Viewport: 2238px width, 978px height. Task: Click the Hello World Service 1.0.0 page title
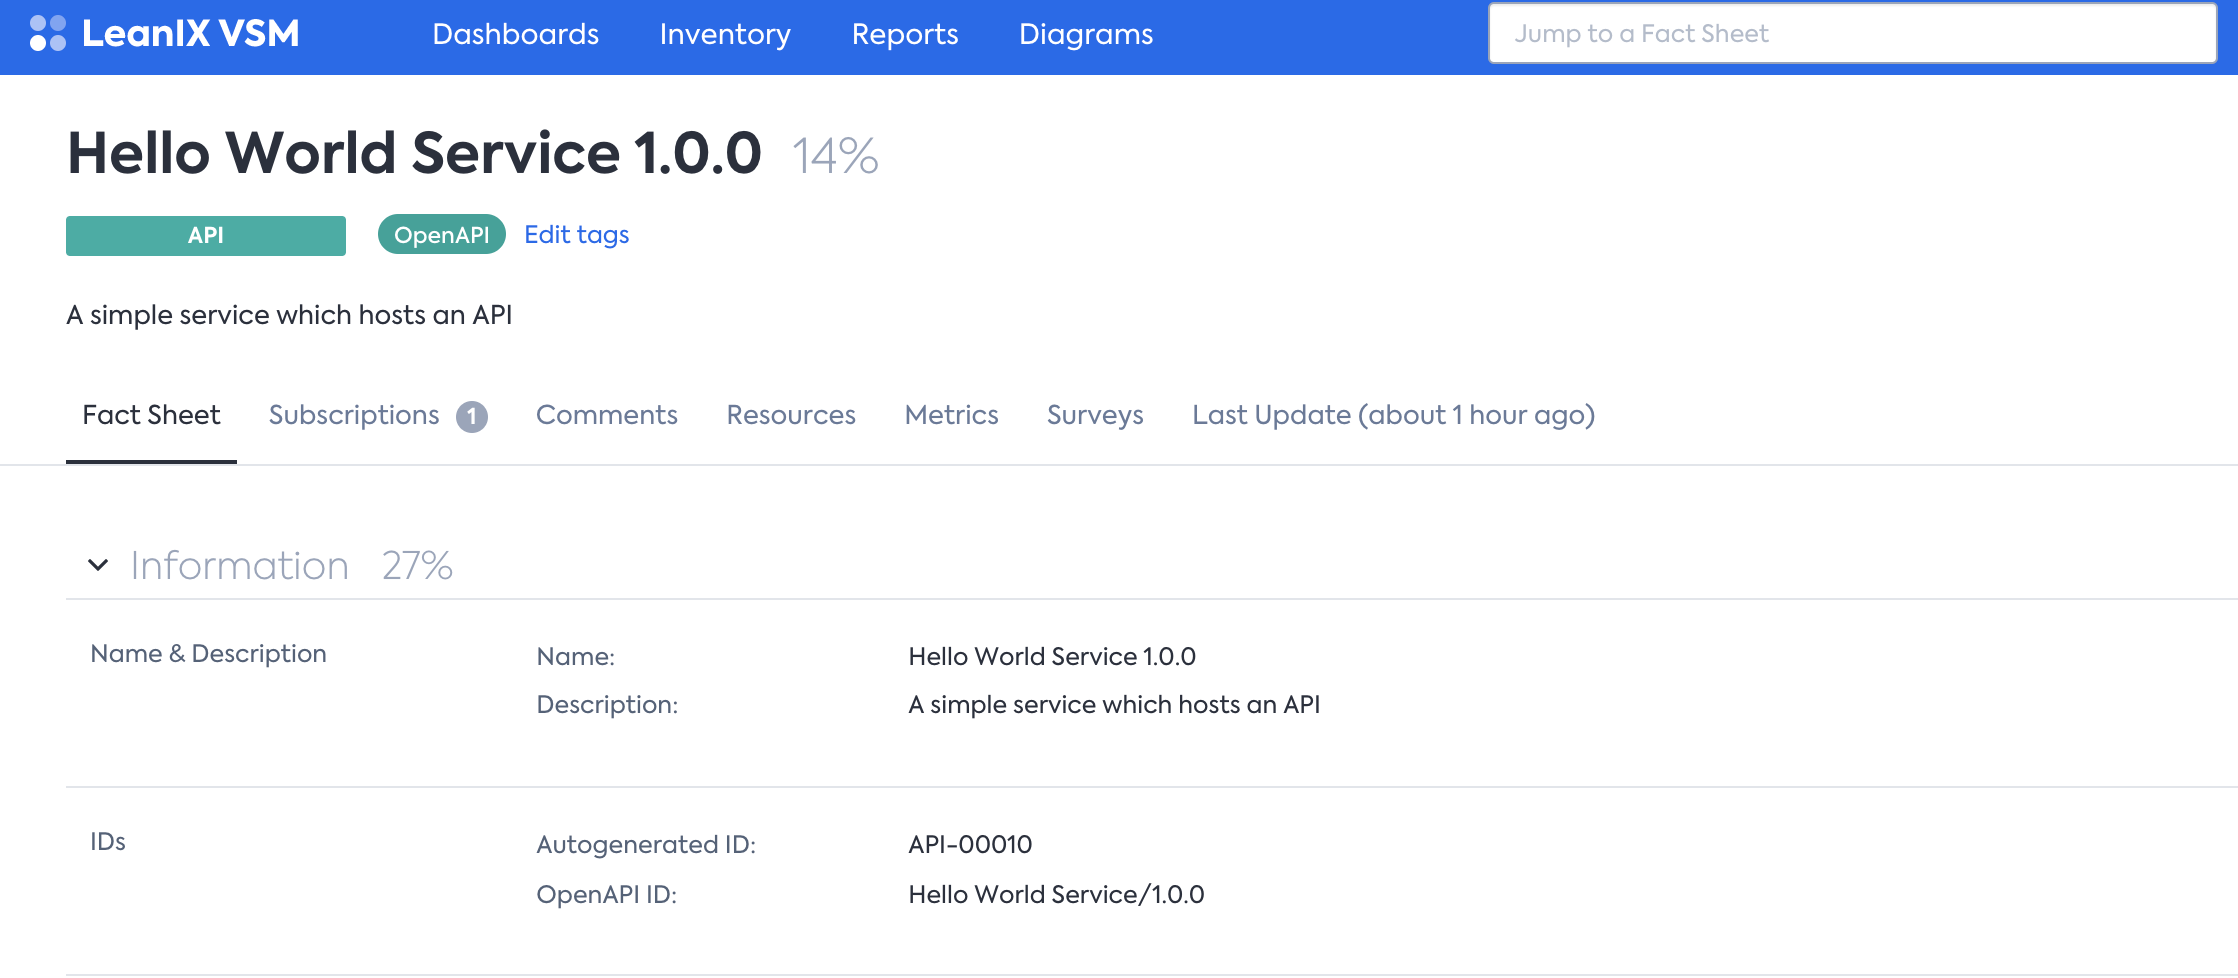pyautogui.click(x=414, y=153)
